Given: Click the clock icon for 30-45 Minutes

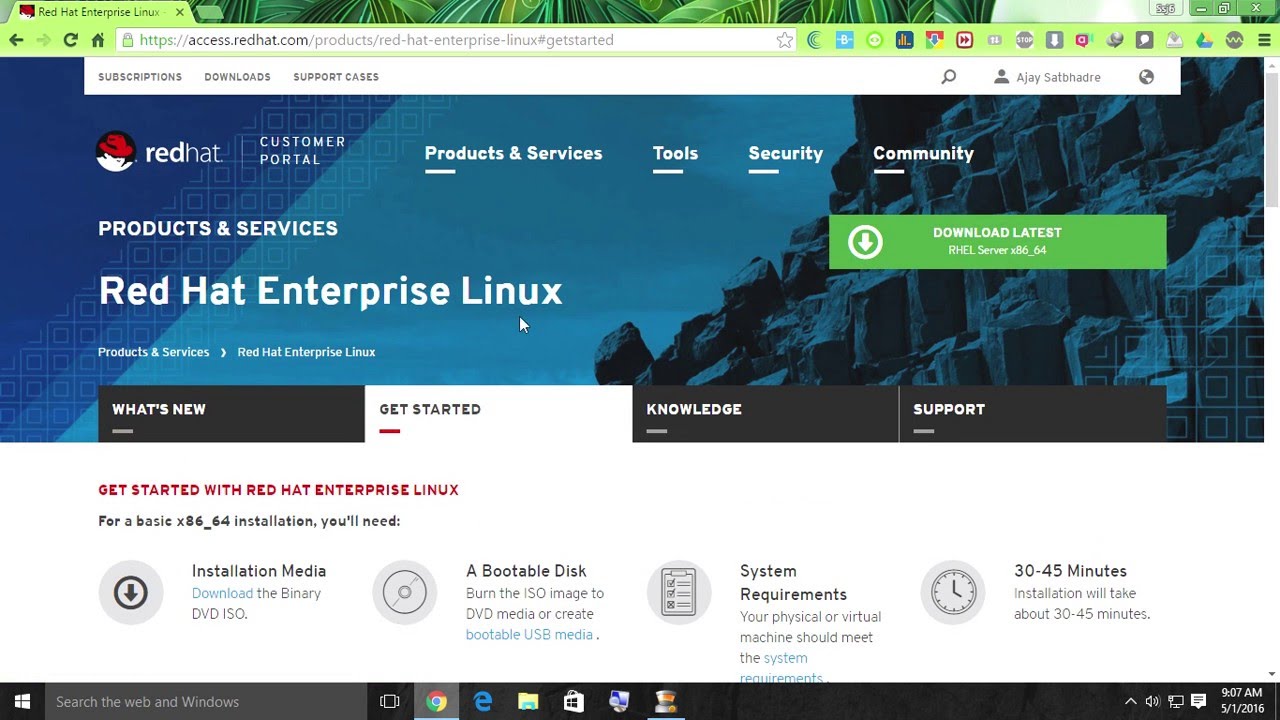Looking at the screenshot, I should pyautogui.click(x=953, y=593).
